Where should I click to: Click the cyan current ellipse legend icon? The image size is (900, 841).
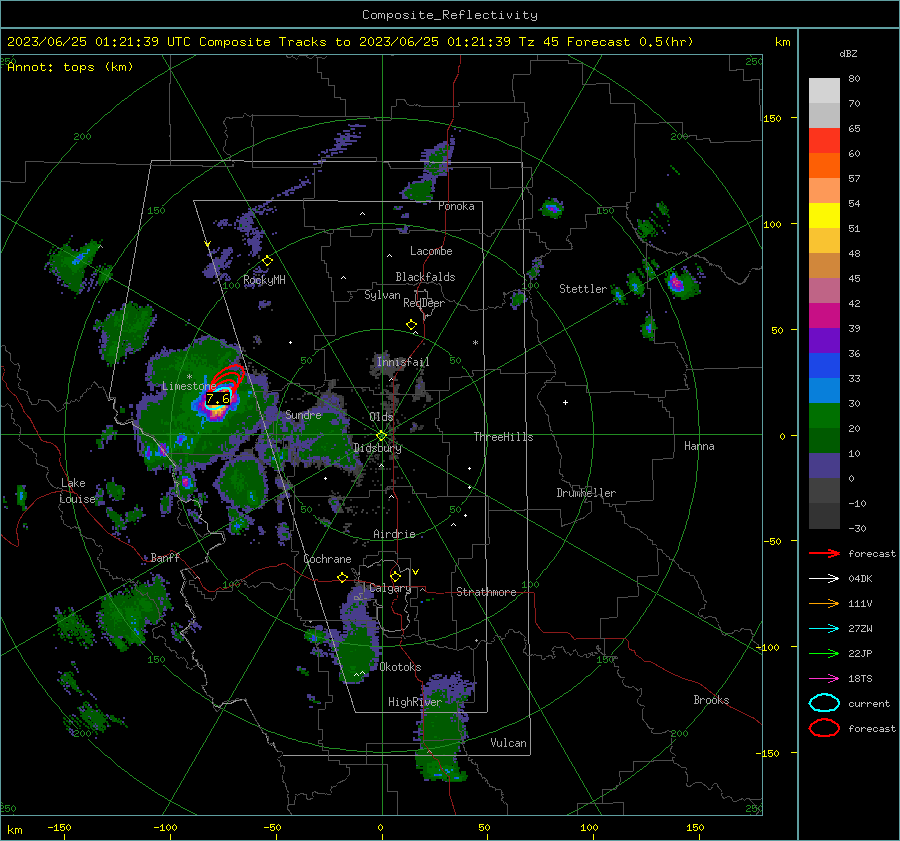[x=824, y=703]
